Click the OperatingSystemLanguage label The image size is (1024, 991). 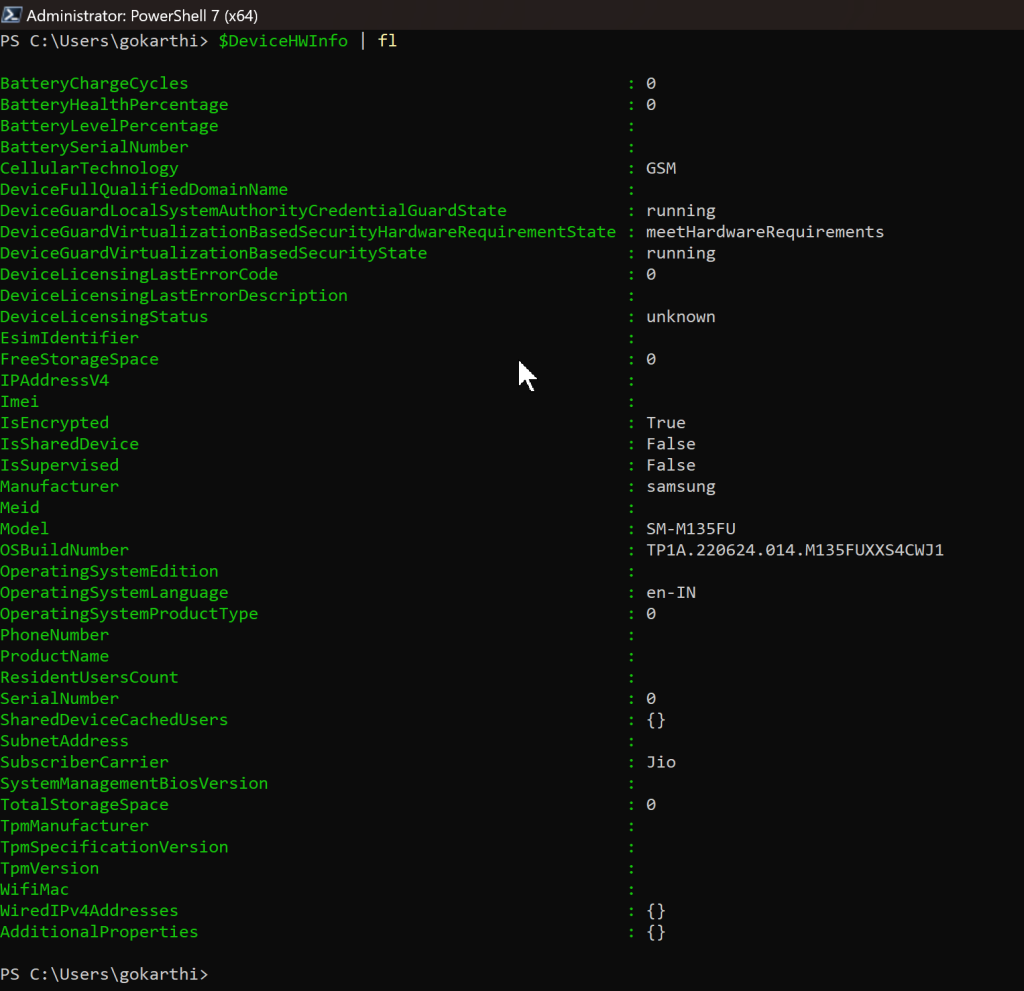pyautogui.click(x=114, y=593)
